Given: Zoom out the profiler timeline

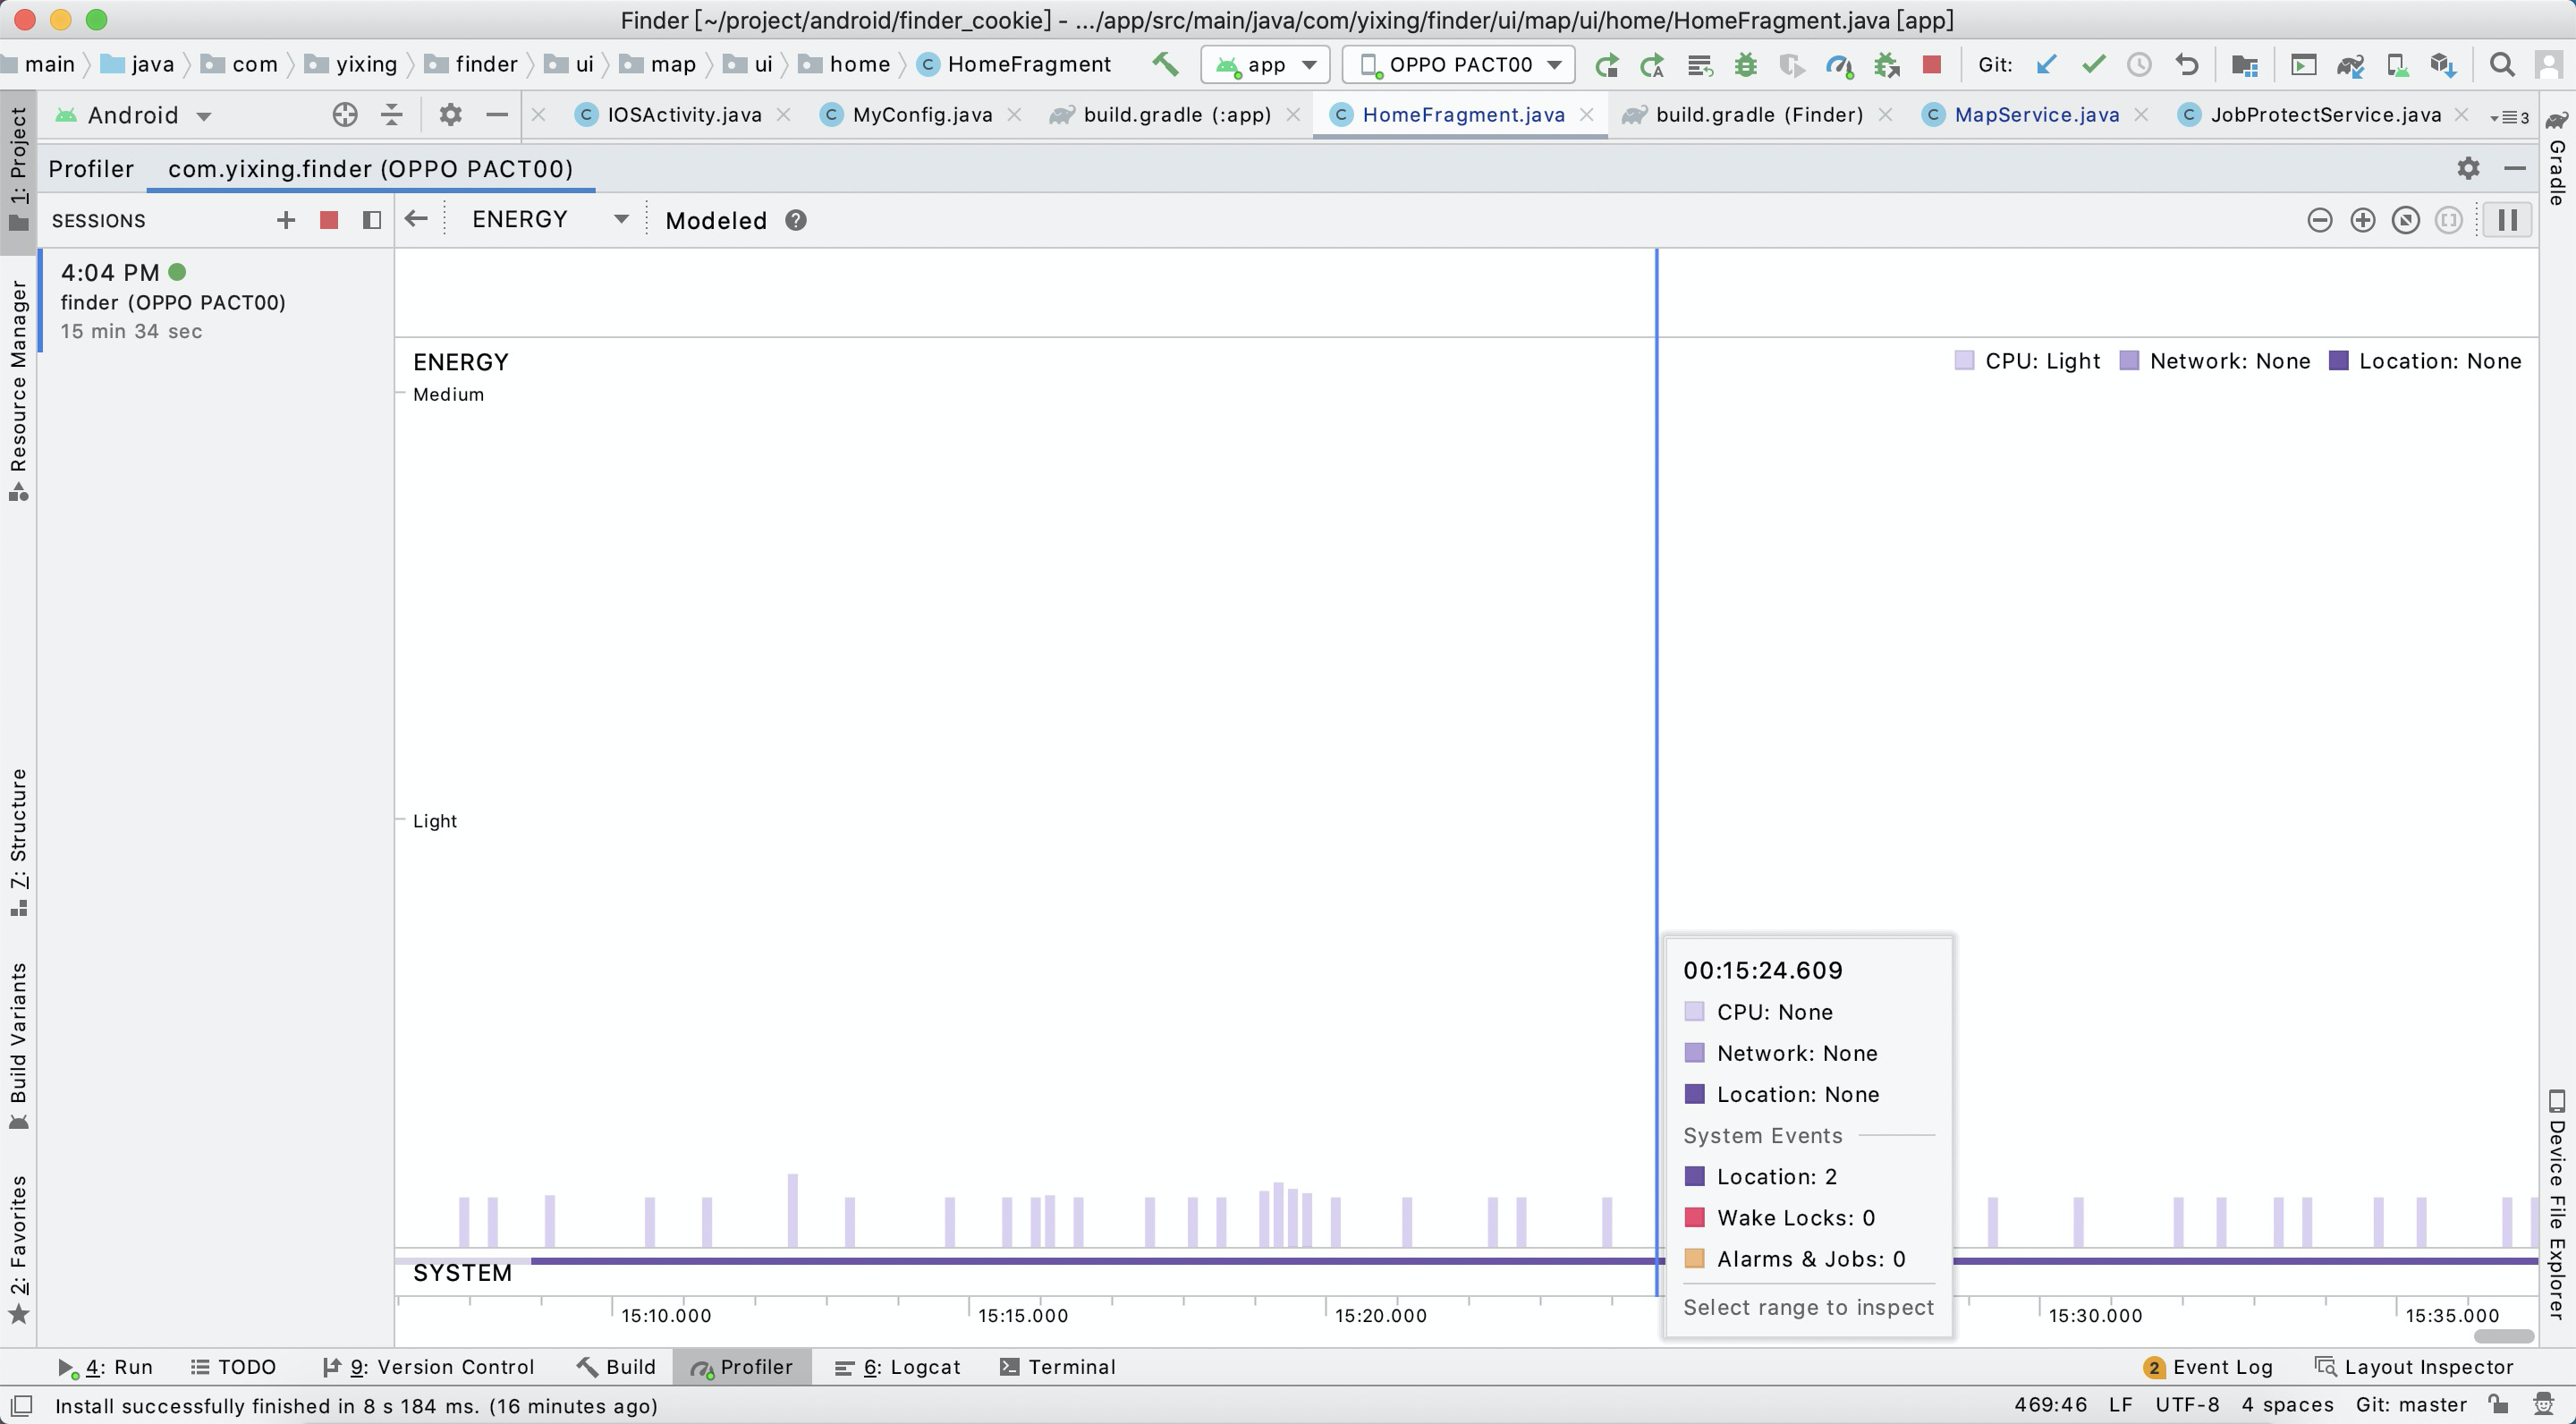Looking at the screenshot, I should tap(2320, 220).
